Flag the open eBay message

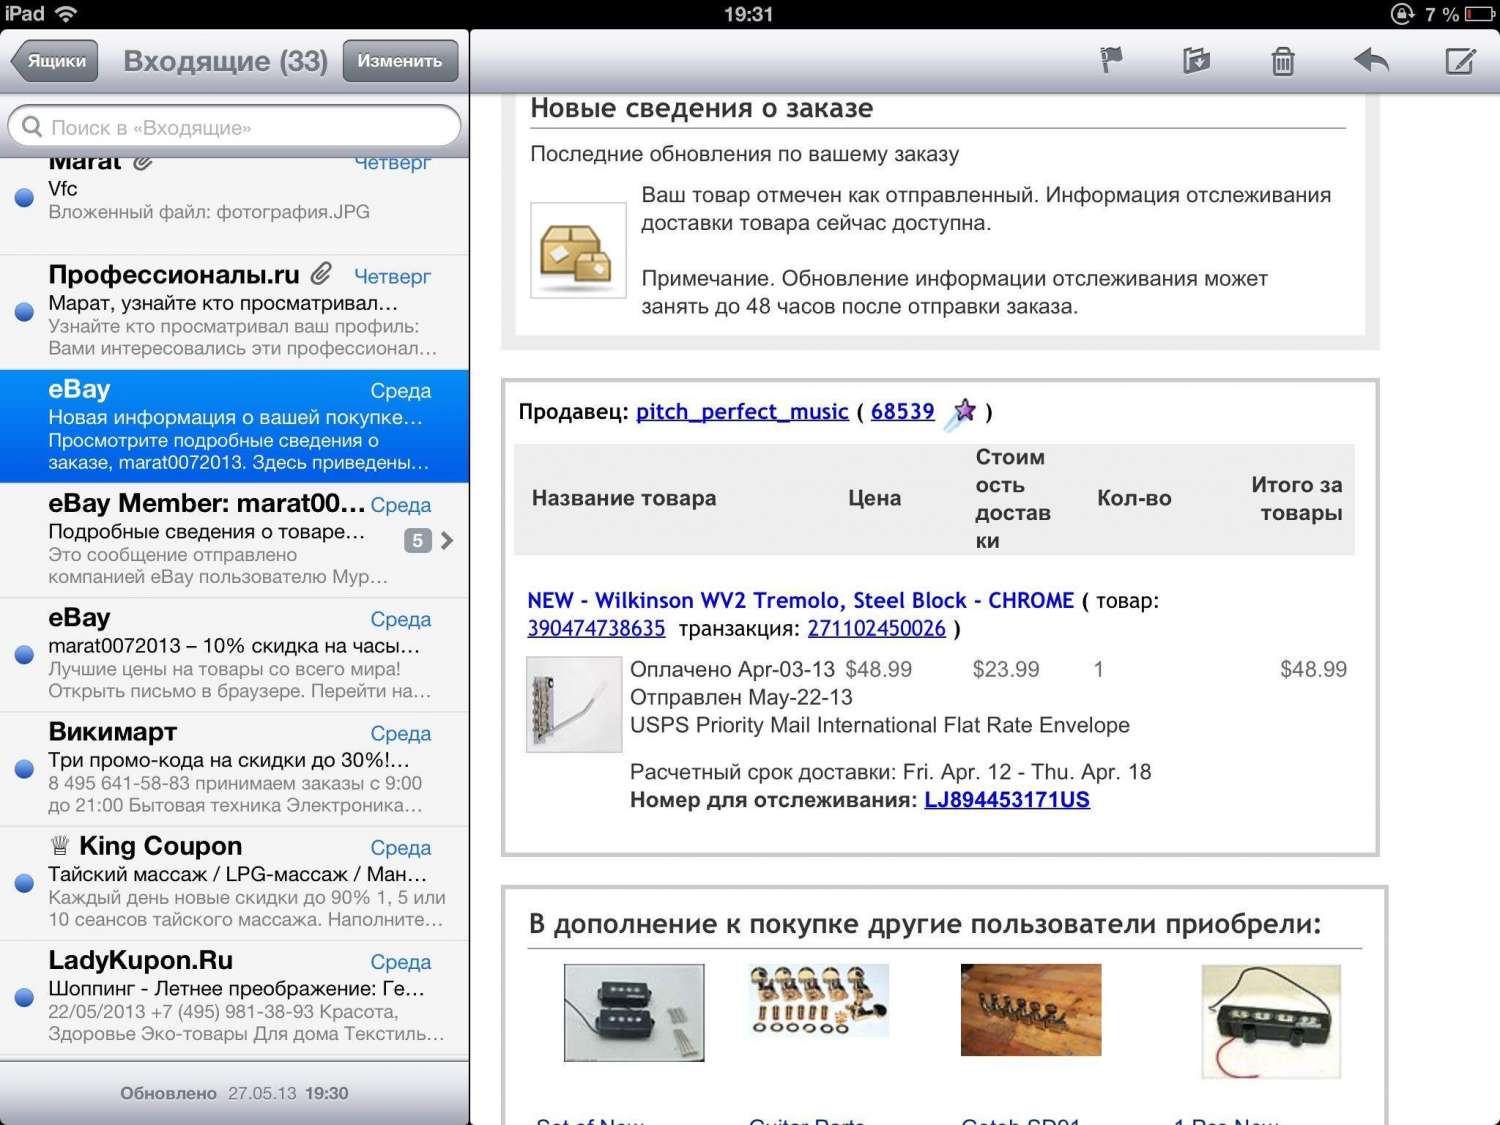click(x=1111, y=60)
